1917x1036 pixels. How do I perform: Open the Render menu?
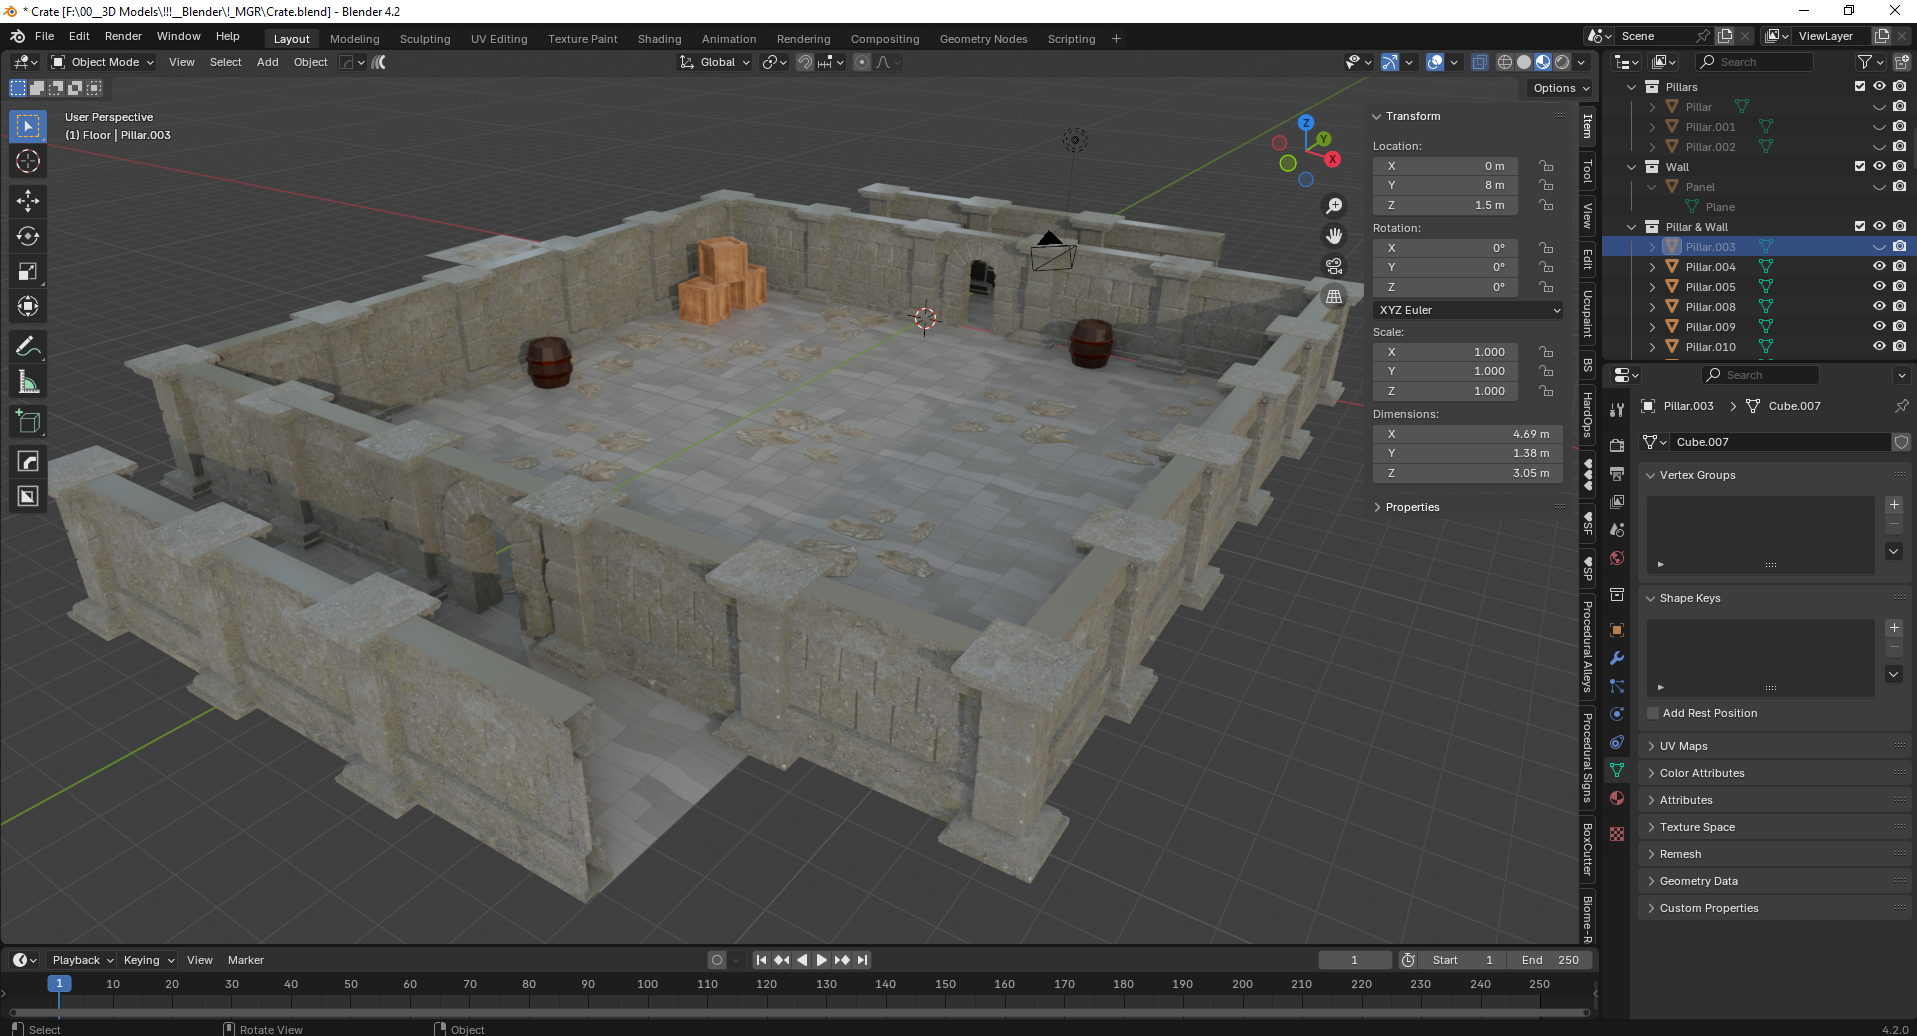click(x=123, y=36)
